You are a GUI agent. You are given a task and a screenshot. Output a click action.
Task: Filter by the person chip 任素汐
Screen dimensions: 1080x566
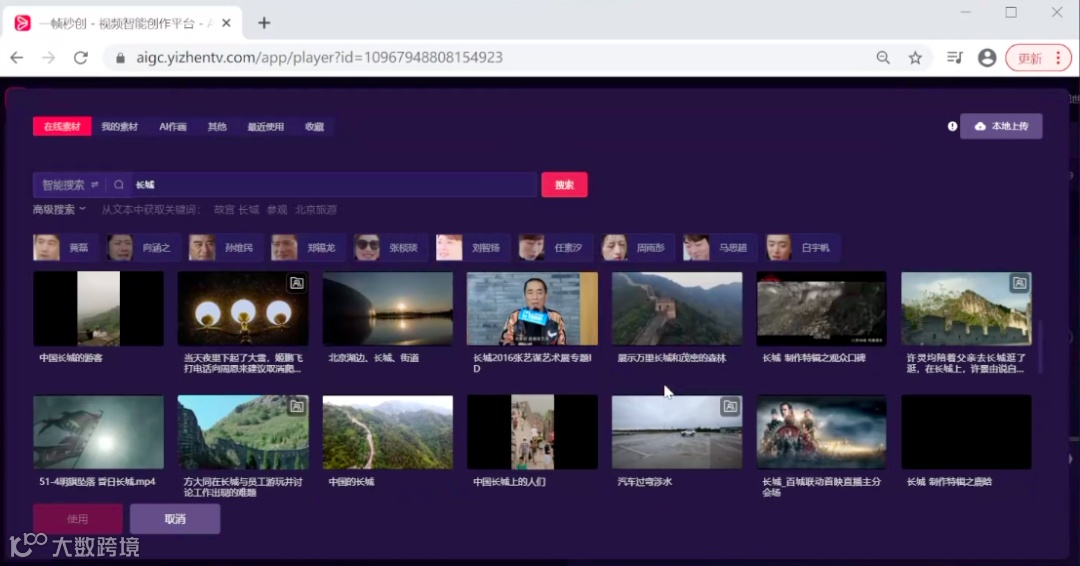click(x=554, y=247)
